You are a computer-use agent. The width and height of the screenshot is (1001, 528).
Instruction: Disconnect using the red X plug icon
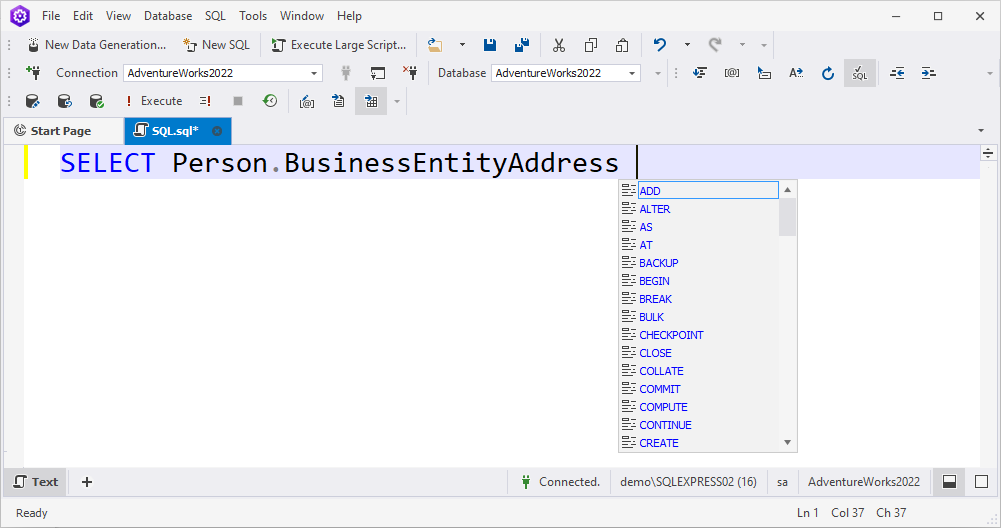tap(410, 73)
